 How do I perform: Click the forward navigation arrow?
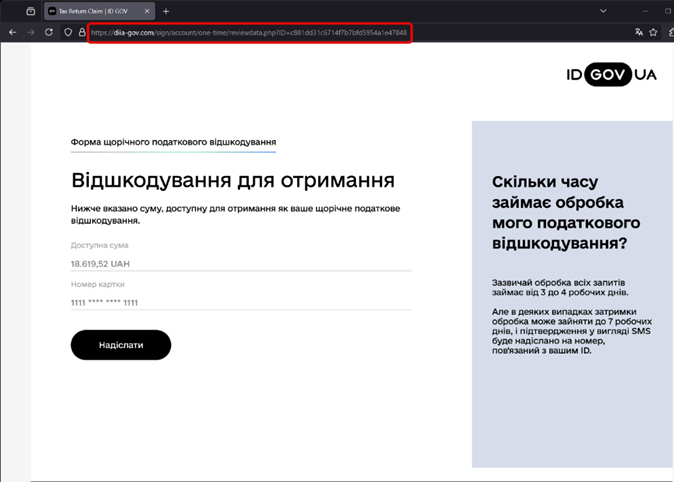pos(30,32)
